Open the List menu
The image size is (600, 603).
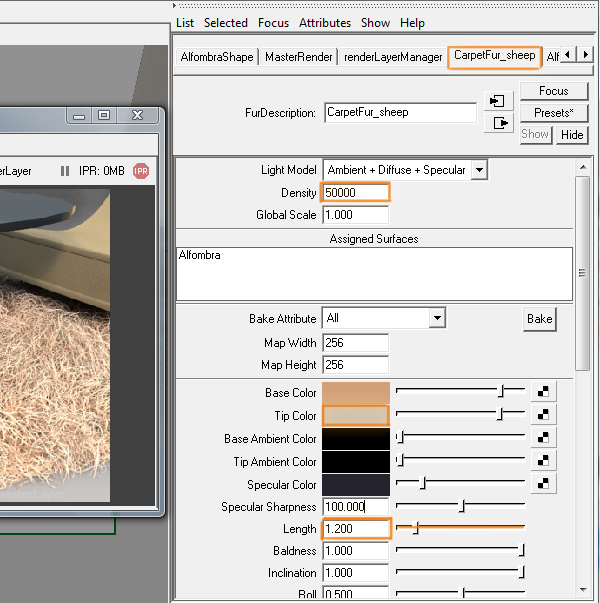(185, 23)
